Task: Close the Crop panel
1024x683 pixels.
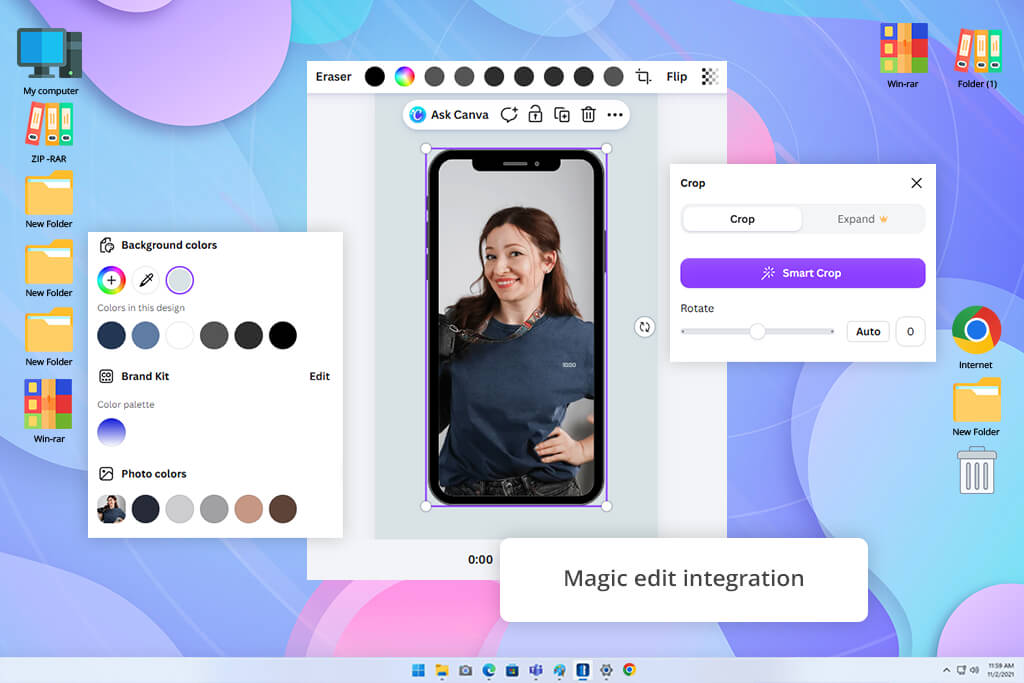Action: coord(916,183)
